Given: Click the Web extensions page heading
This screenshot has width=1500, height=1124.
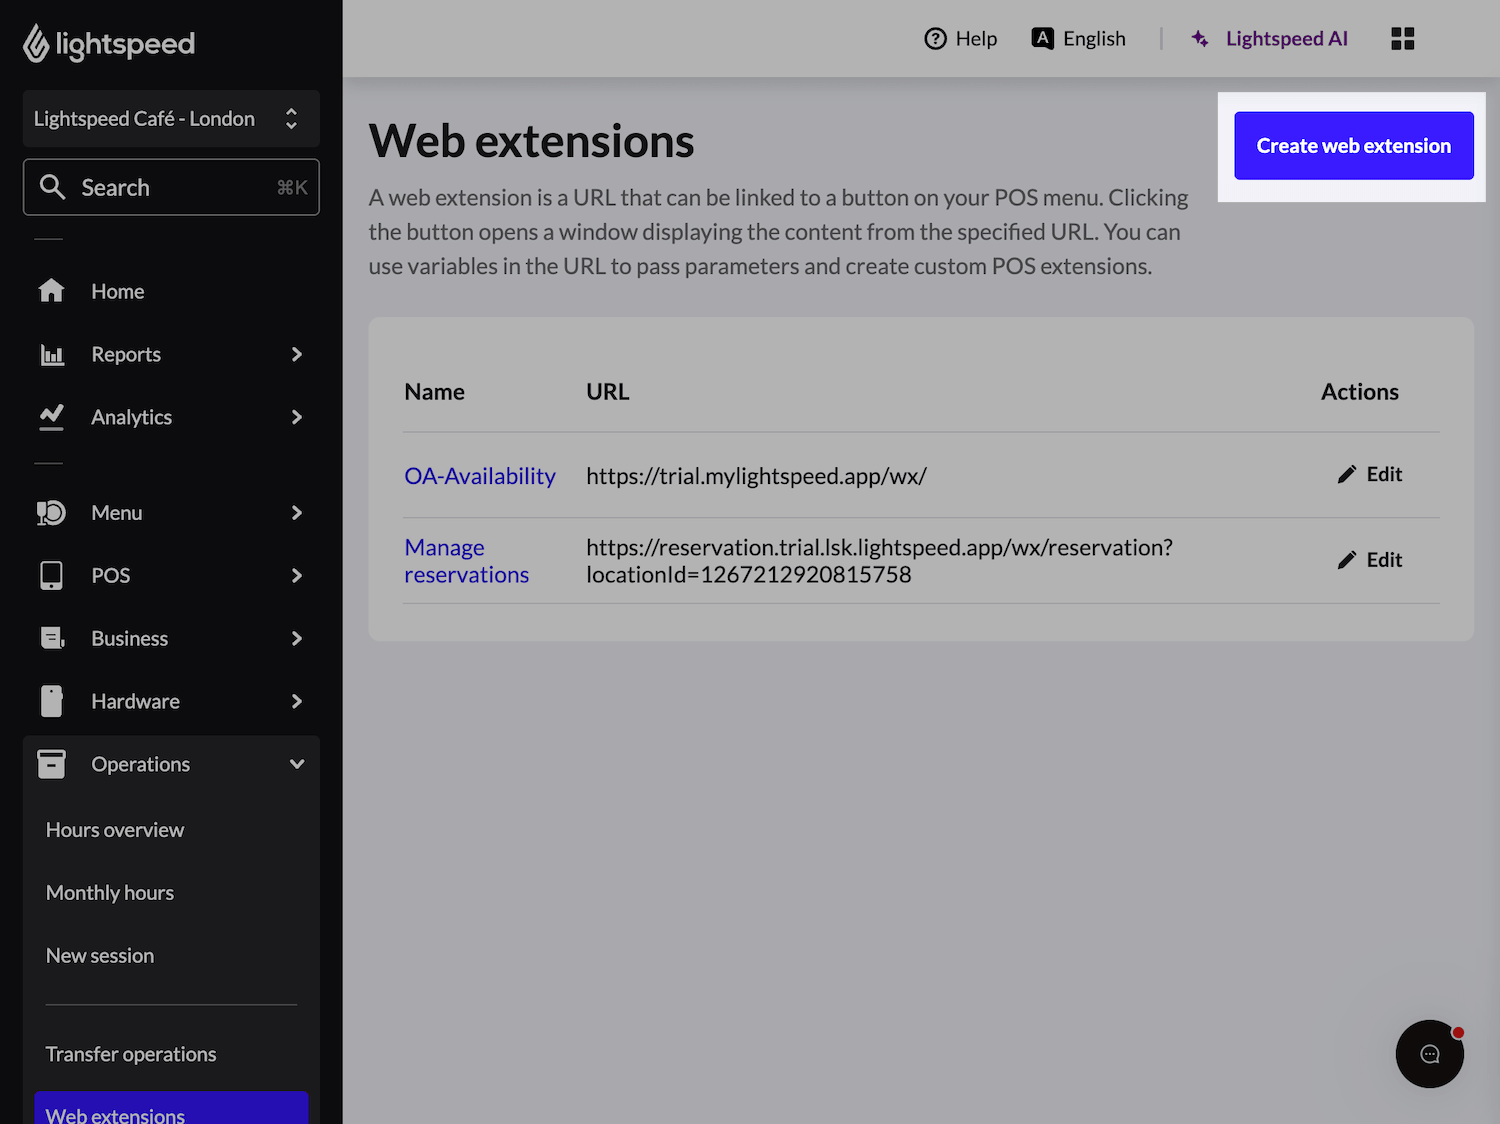Looking at the screenshot, I should click(x=531, y=141).
